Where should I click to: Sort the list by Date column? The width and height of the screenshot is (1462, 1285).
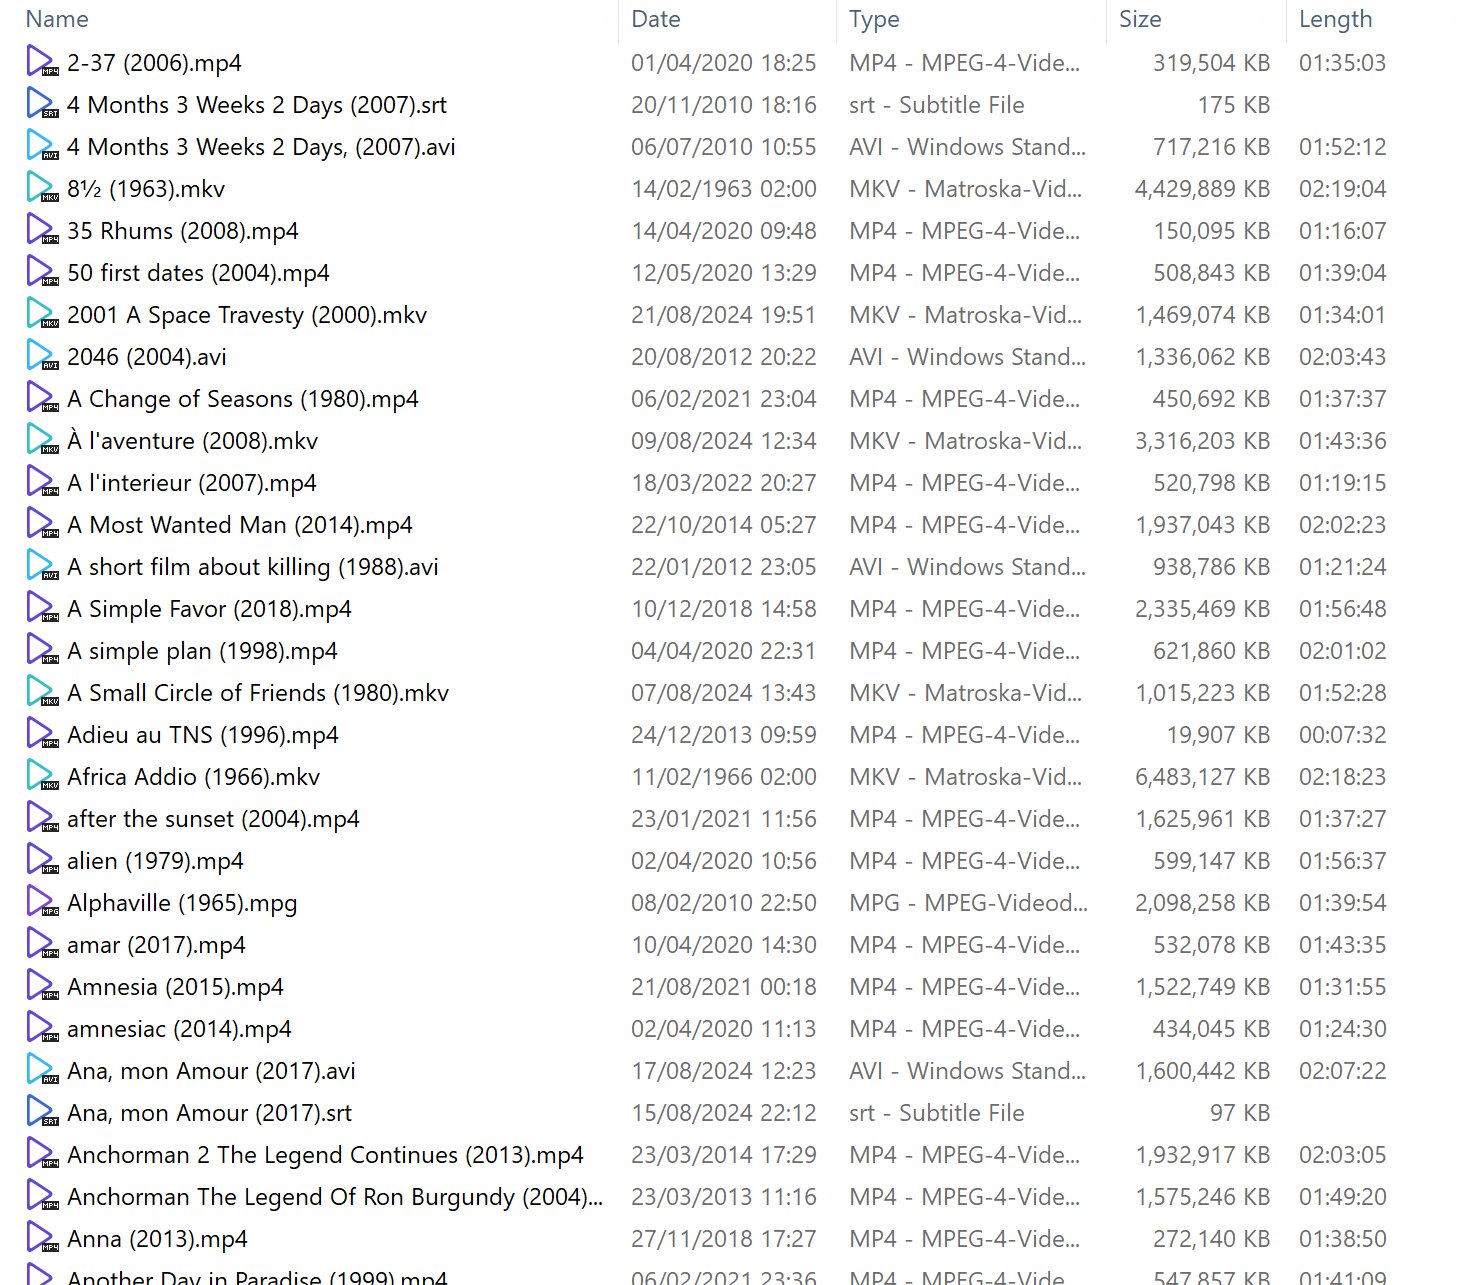[656, 19]
